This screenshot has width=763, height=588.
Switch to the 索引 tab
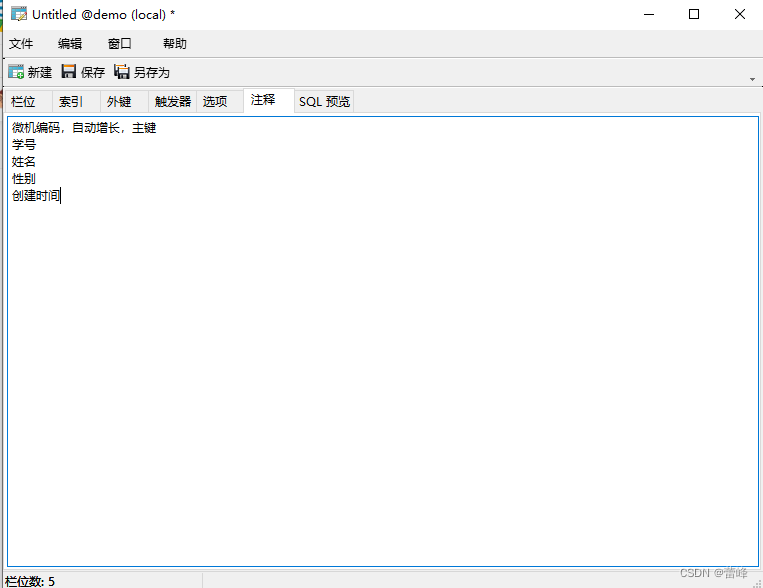(76, 101)
